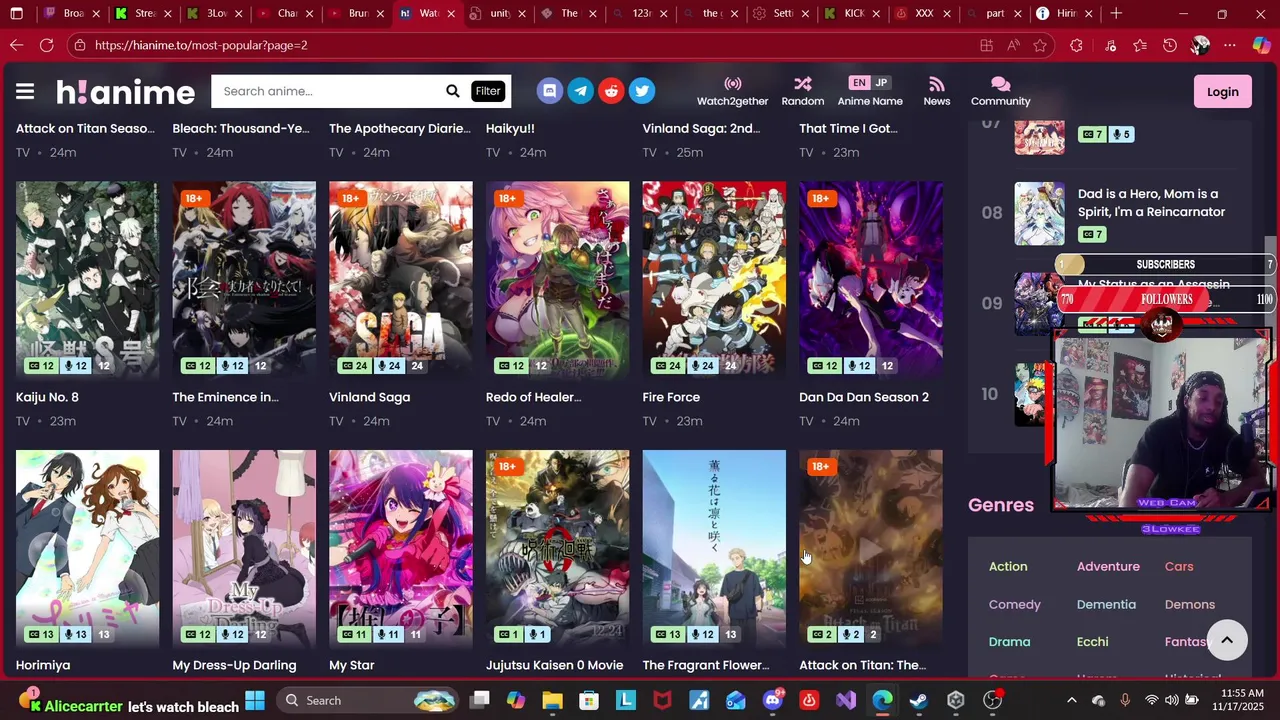Open the Telegram social link icon
The width and height of the screenshot is (1280, 720).
point(580,91)
